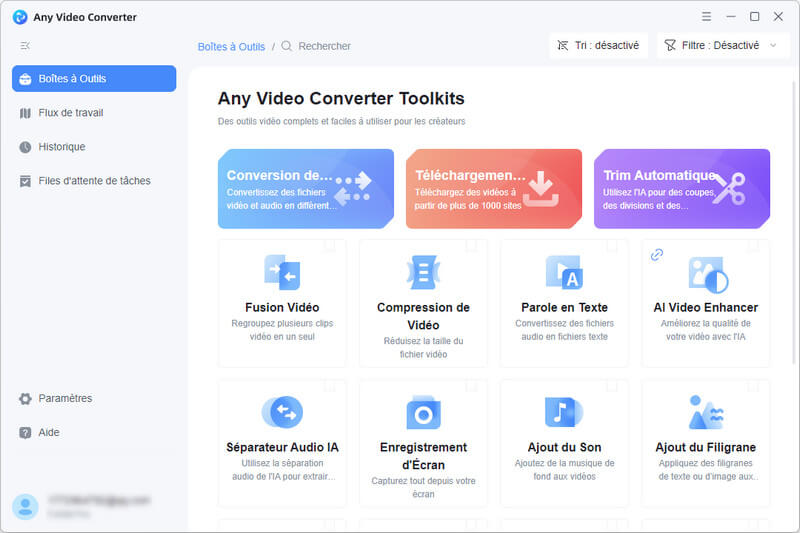The image size is (800, 533).
Task: Open the Fusion Vidéo tool icon
Action: pyautogui.click(x=282, y=272)
